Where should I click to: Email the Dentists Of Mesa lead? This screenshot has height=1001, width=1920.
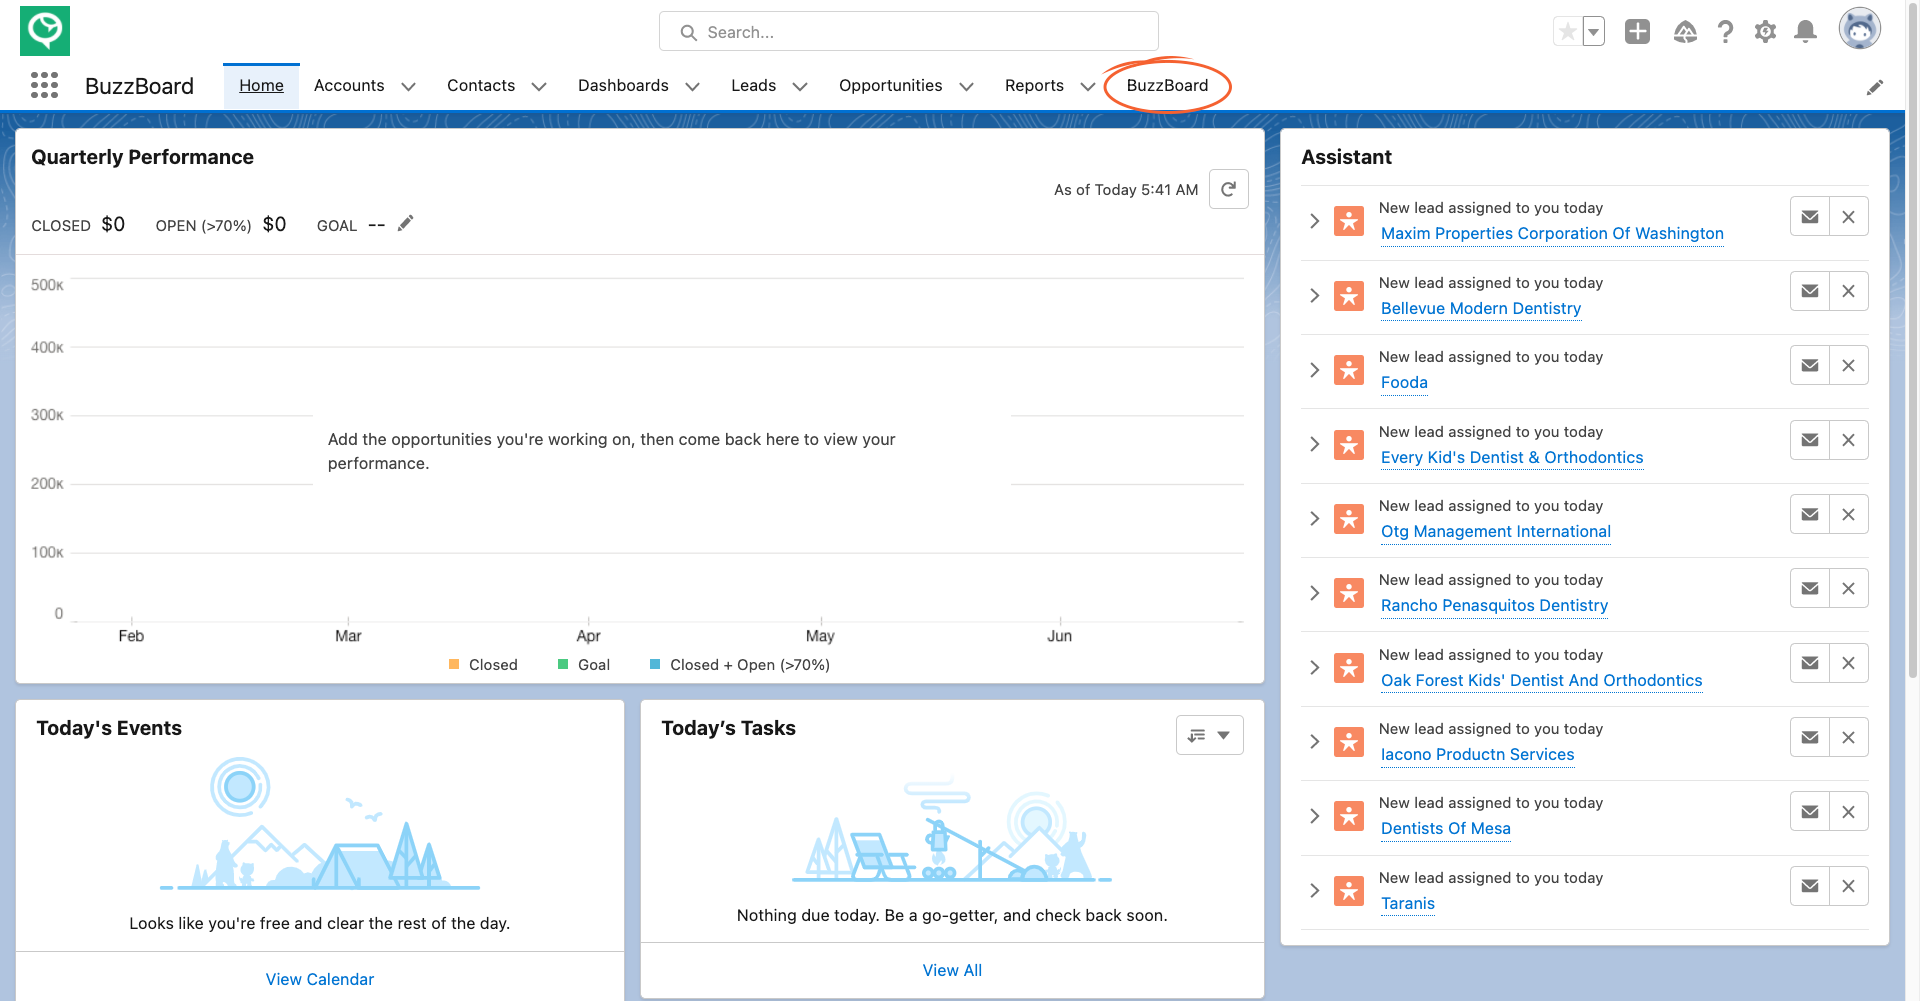pyautogui.click(x=1809, y=811)
